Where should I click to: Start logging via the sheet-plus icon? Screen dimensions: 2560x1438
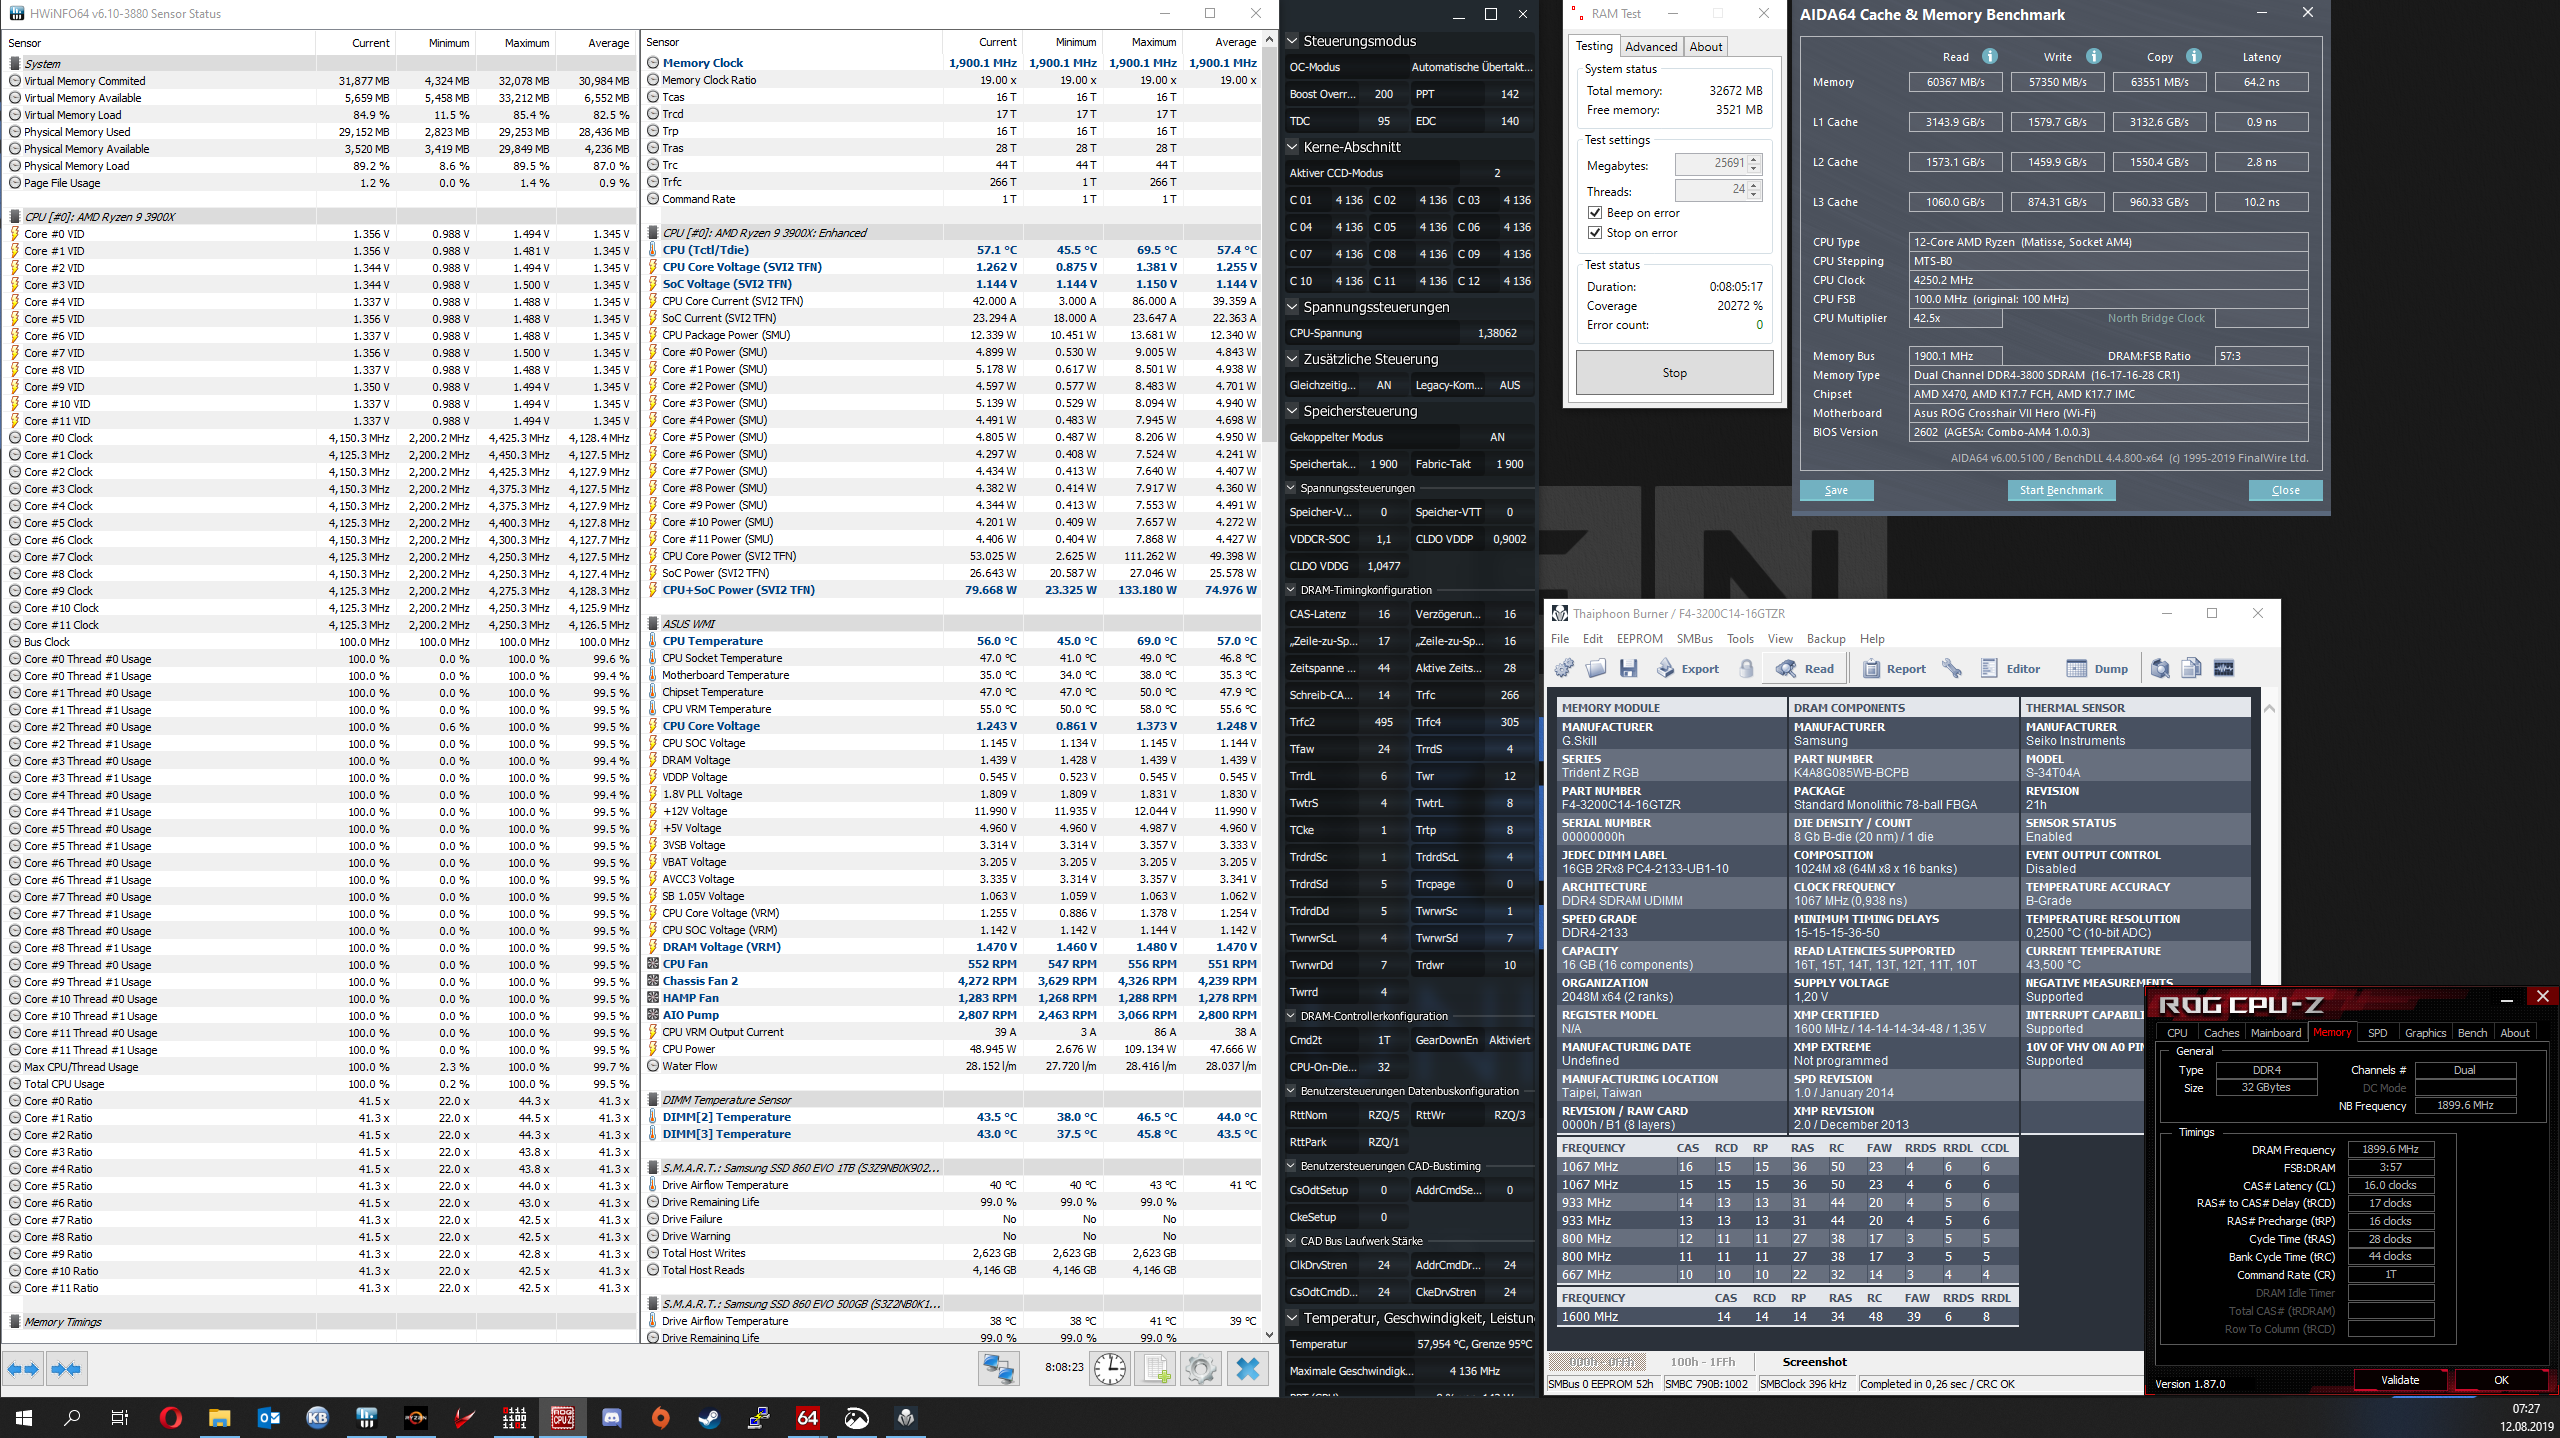pos(1156,1368)
